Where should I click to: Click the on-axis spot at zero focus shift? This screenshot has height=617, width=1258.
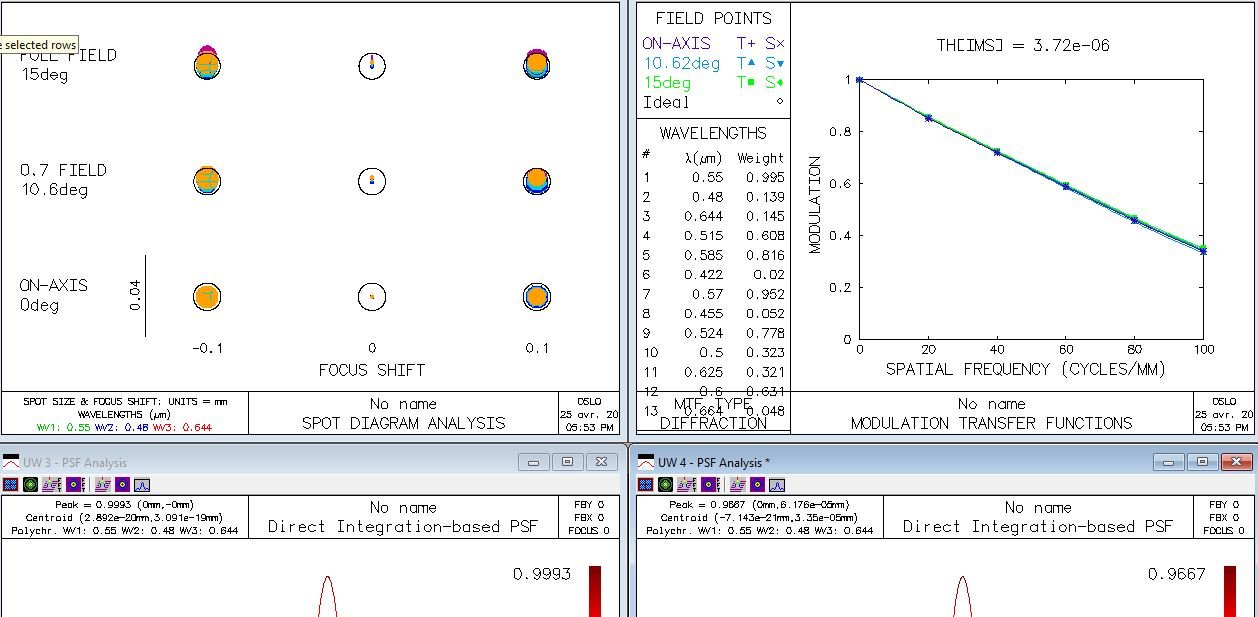(372, 296)
